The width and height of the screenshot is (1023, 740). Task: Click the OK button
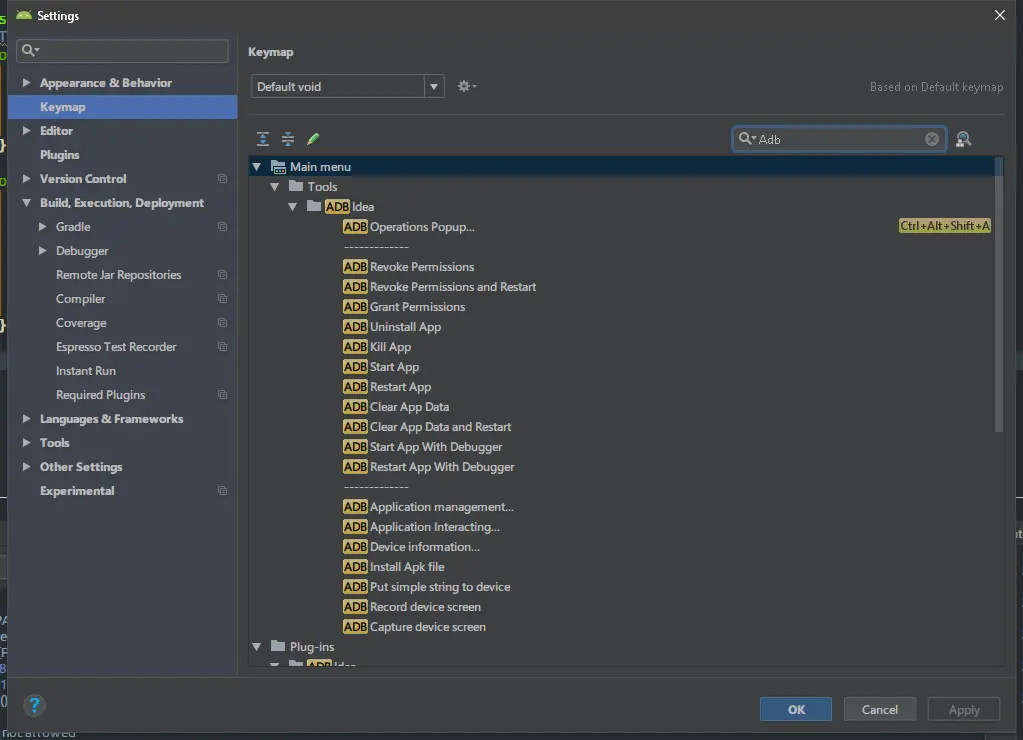795,709
